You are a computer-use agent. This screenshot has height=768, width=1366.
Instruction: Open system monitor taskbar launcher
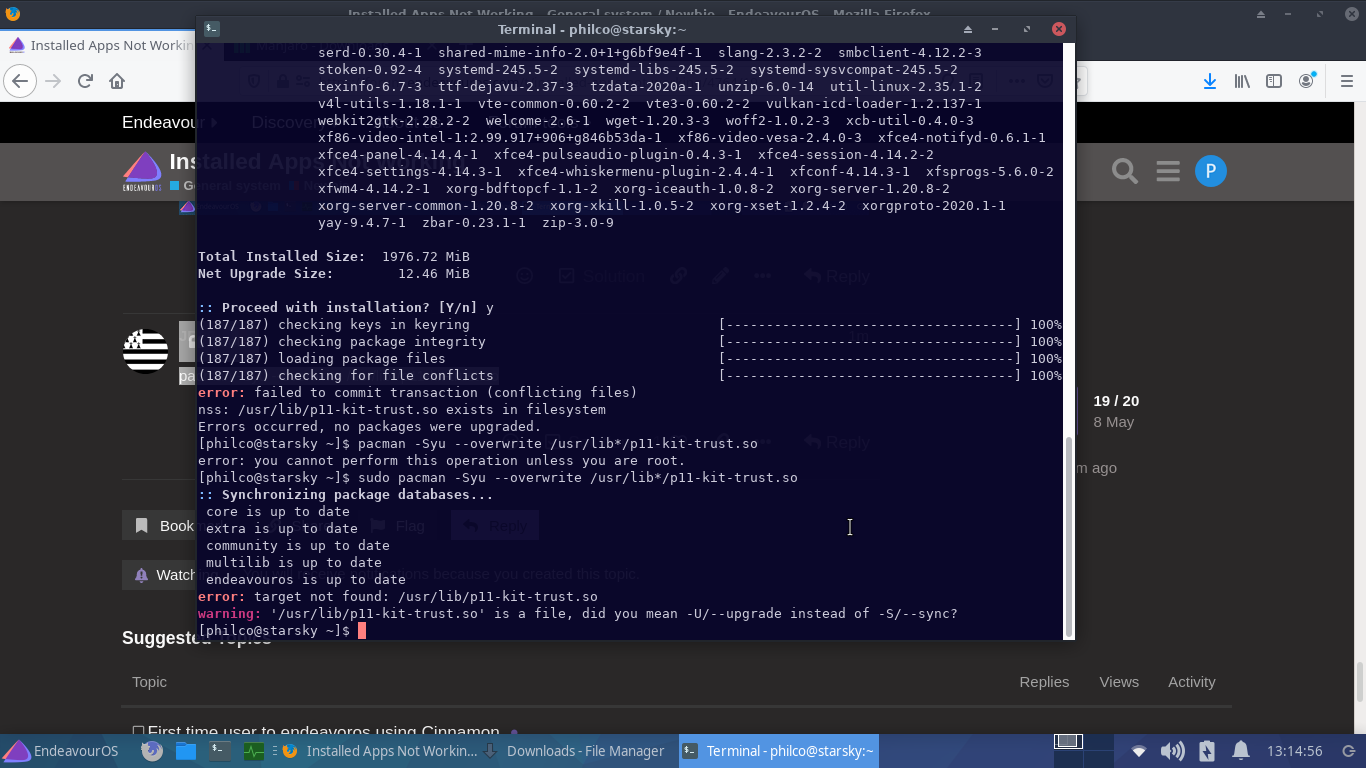[x=254, y=751]
